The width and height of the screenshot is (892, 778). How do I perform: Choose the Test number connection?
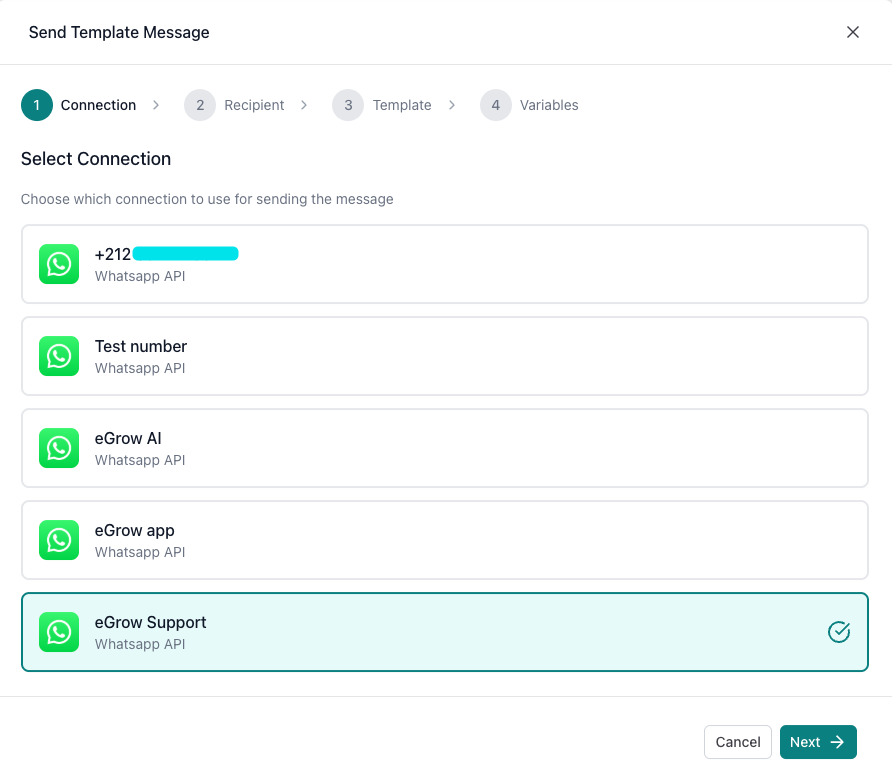click(444, 356)
